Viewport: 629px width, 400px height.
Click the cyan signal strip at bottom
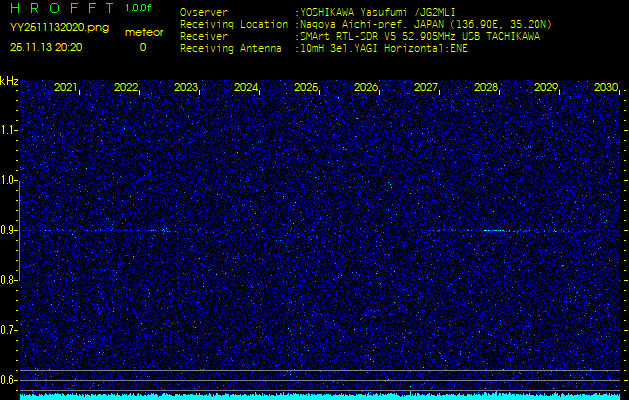[x=320, y=396]
